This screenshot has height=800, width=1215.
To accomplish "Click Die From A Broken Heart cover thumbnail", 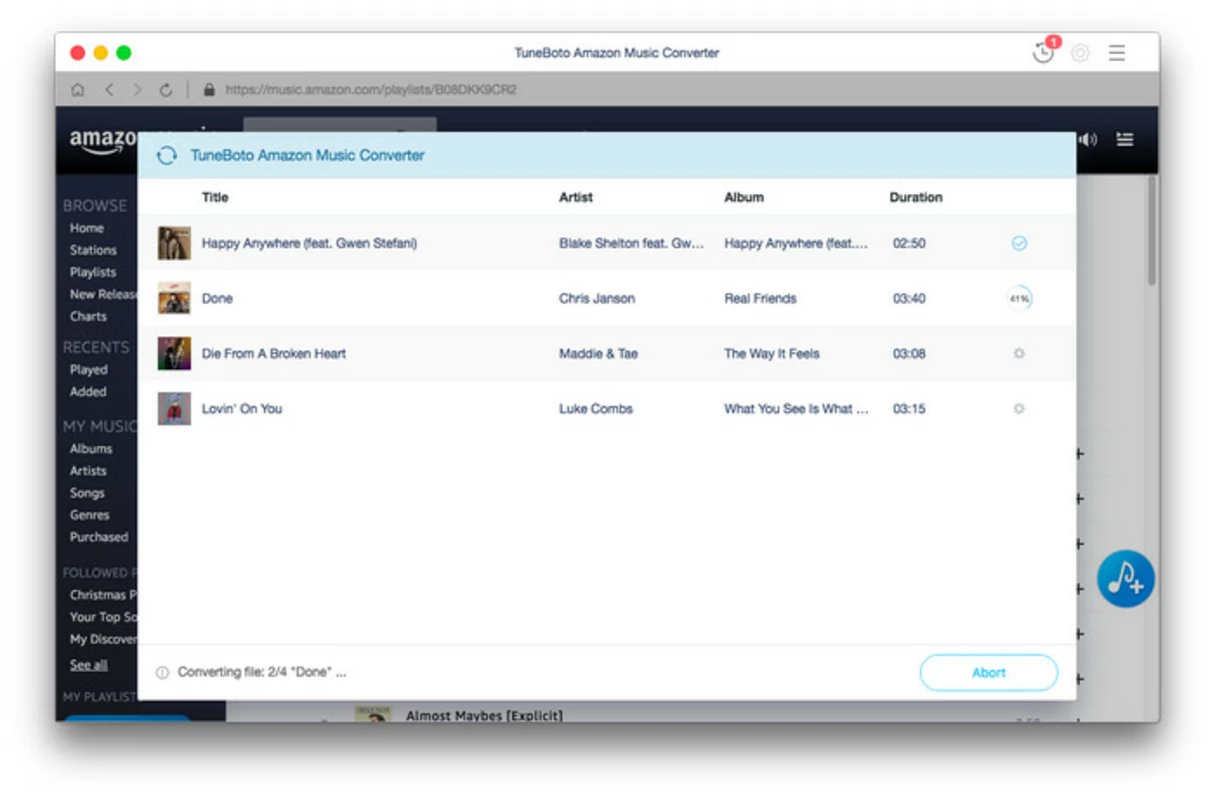I will click(x=174, y=353).
